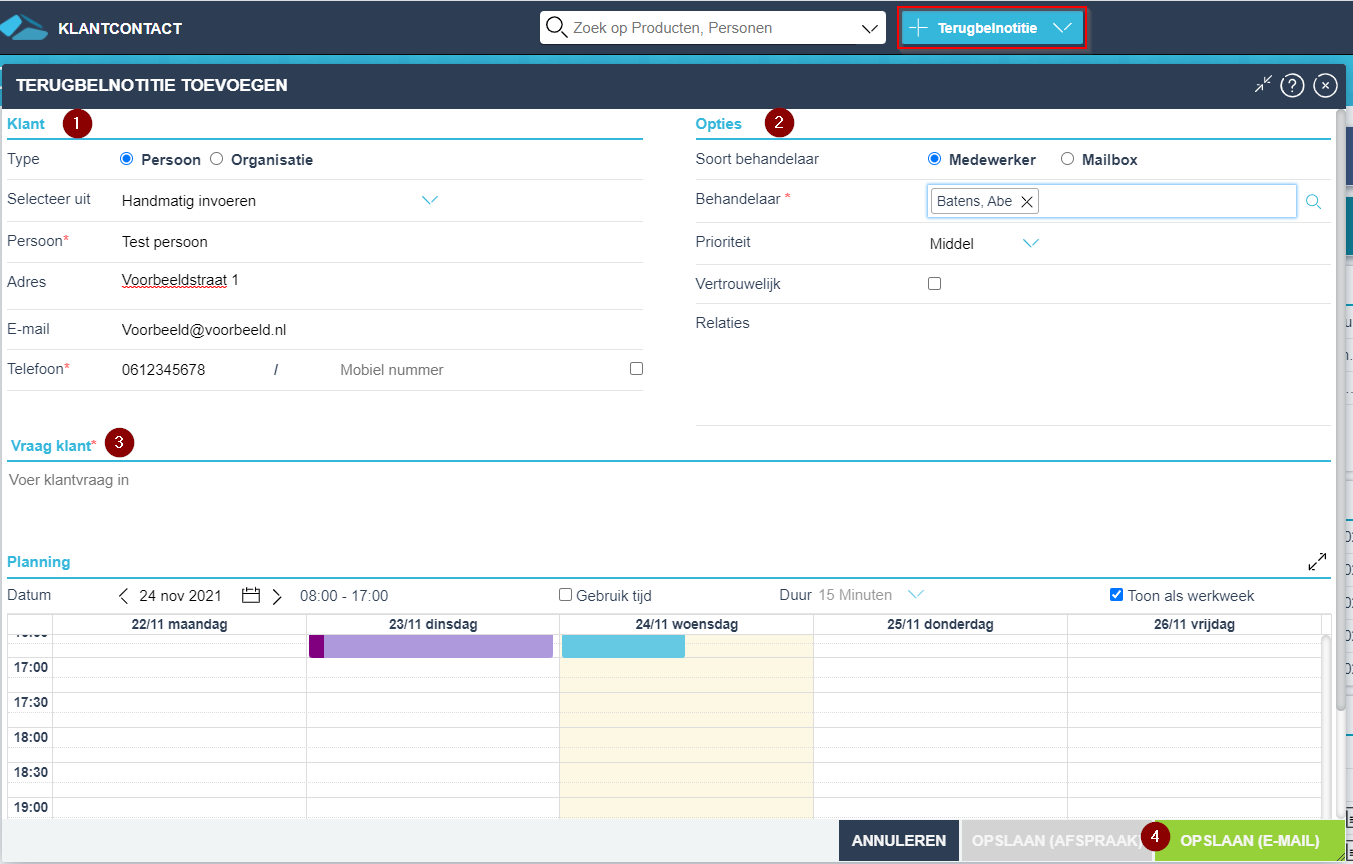Click the help question mark icon
1353x864 pixels.
tap(1292, 86)
